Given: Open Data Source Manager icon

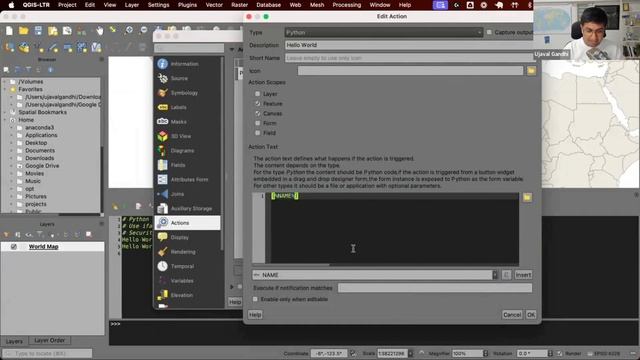Looking at the screenshot, I should pos(9,47).
